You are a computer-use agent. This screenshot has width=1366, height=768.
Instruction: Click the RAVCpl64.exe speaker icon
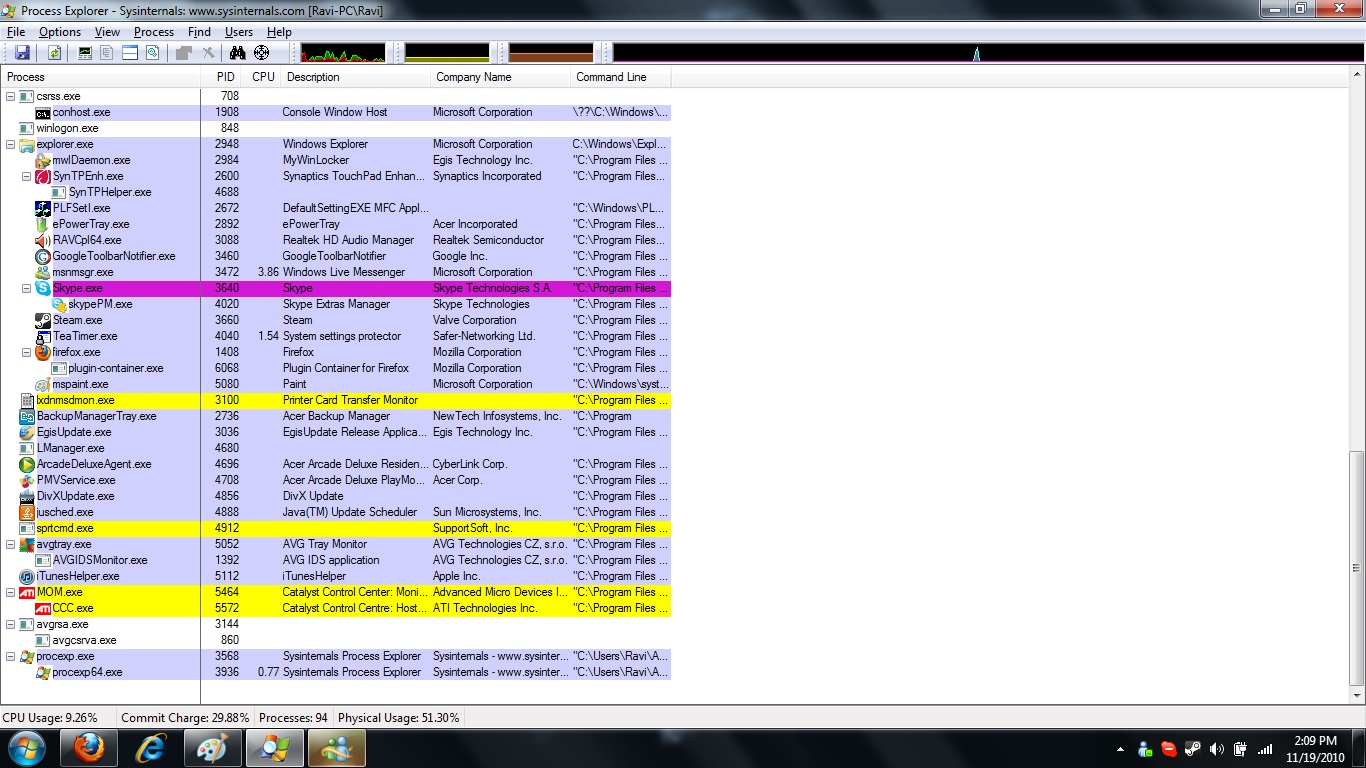43,240
